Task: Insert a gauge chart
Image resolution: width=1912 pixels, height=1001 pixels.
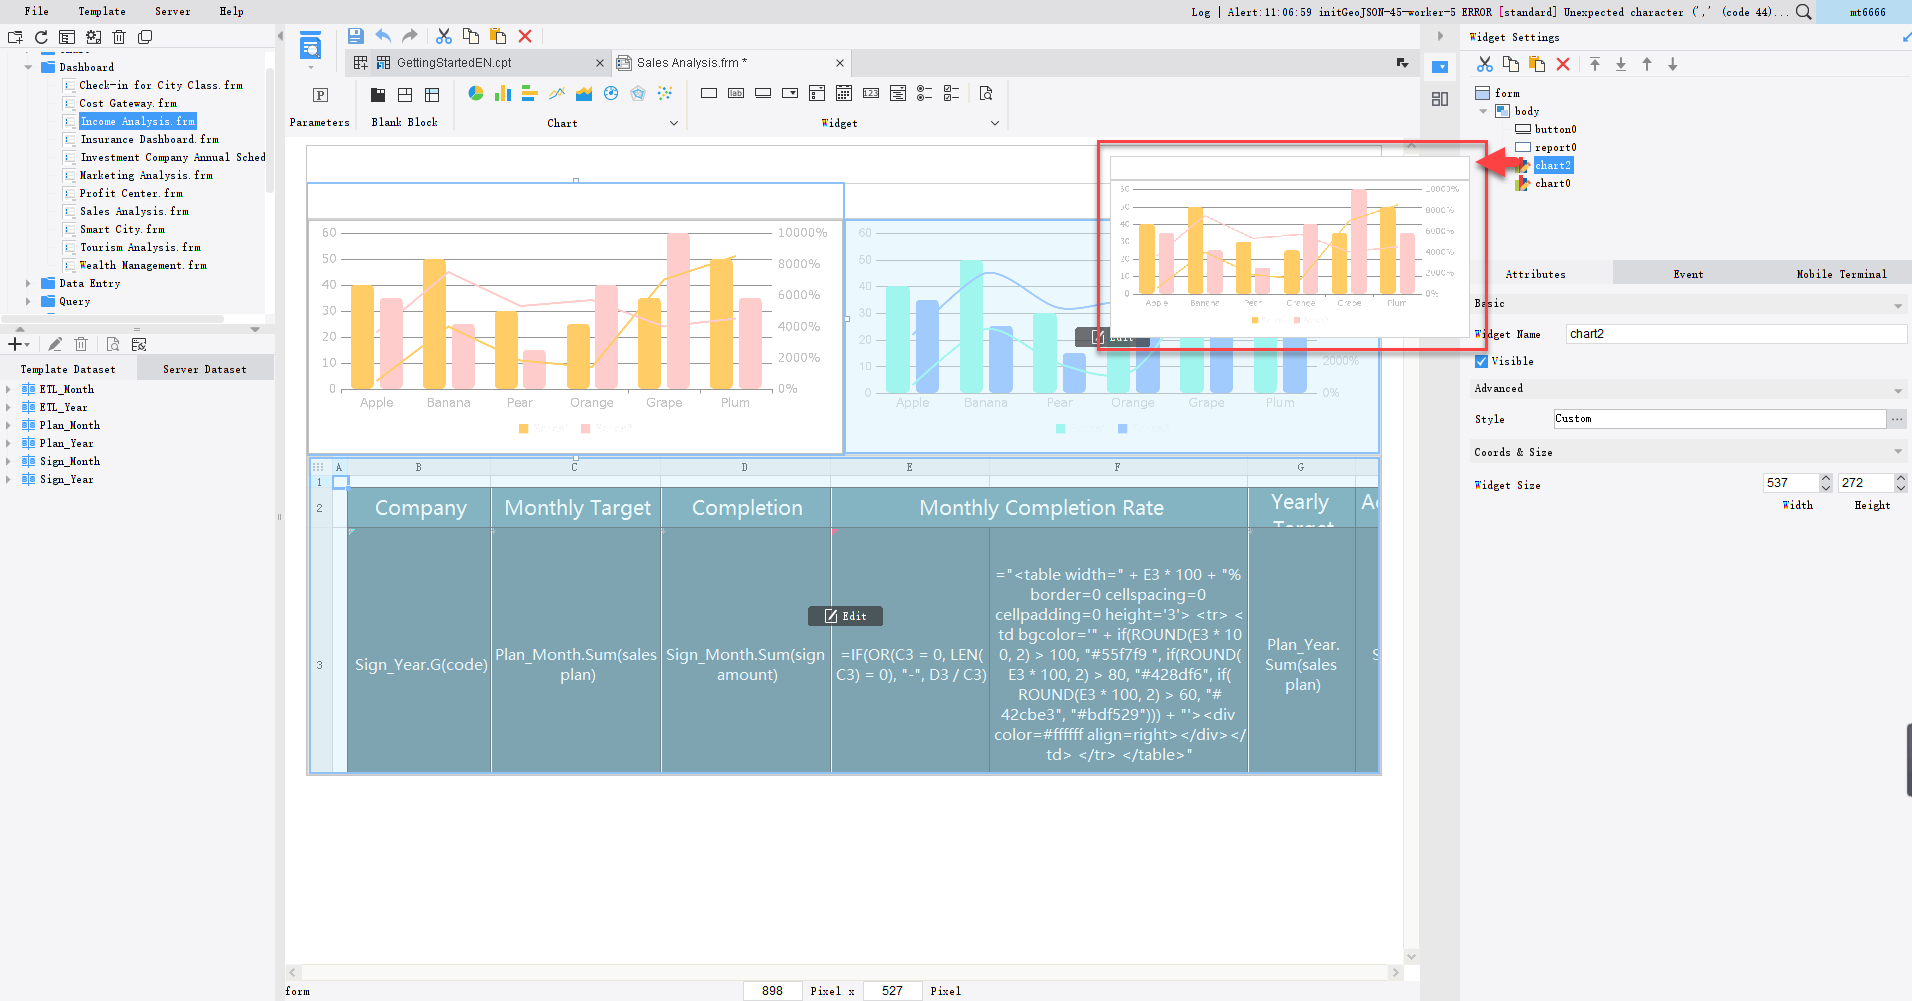Action: (x=611, y=93)
